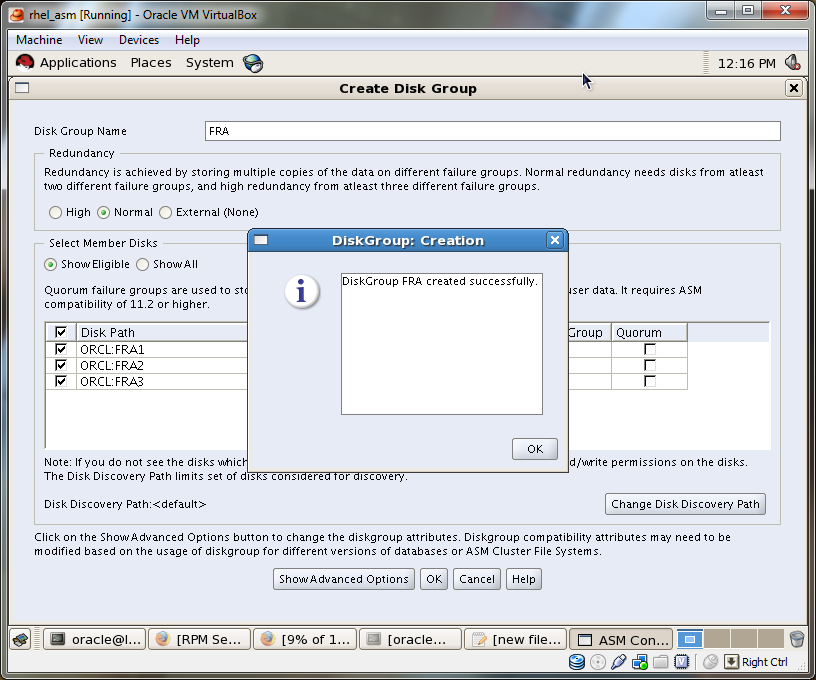Open the [RPM Se... Firefox taskbar item

point(200,639)
